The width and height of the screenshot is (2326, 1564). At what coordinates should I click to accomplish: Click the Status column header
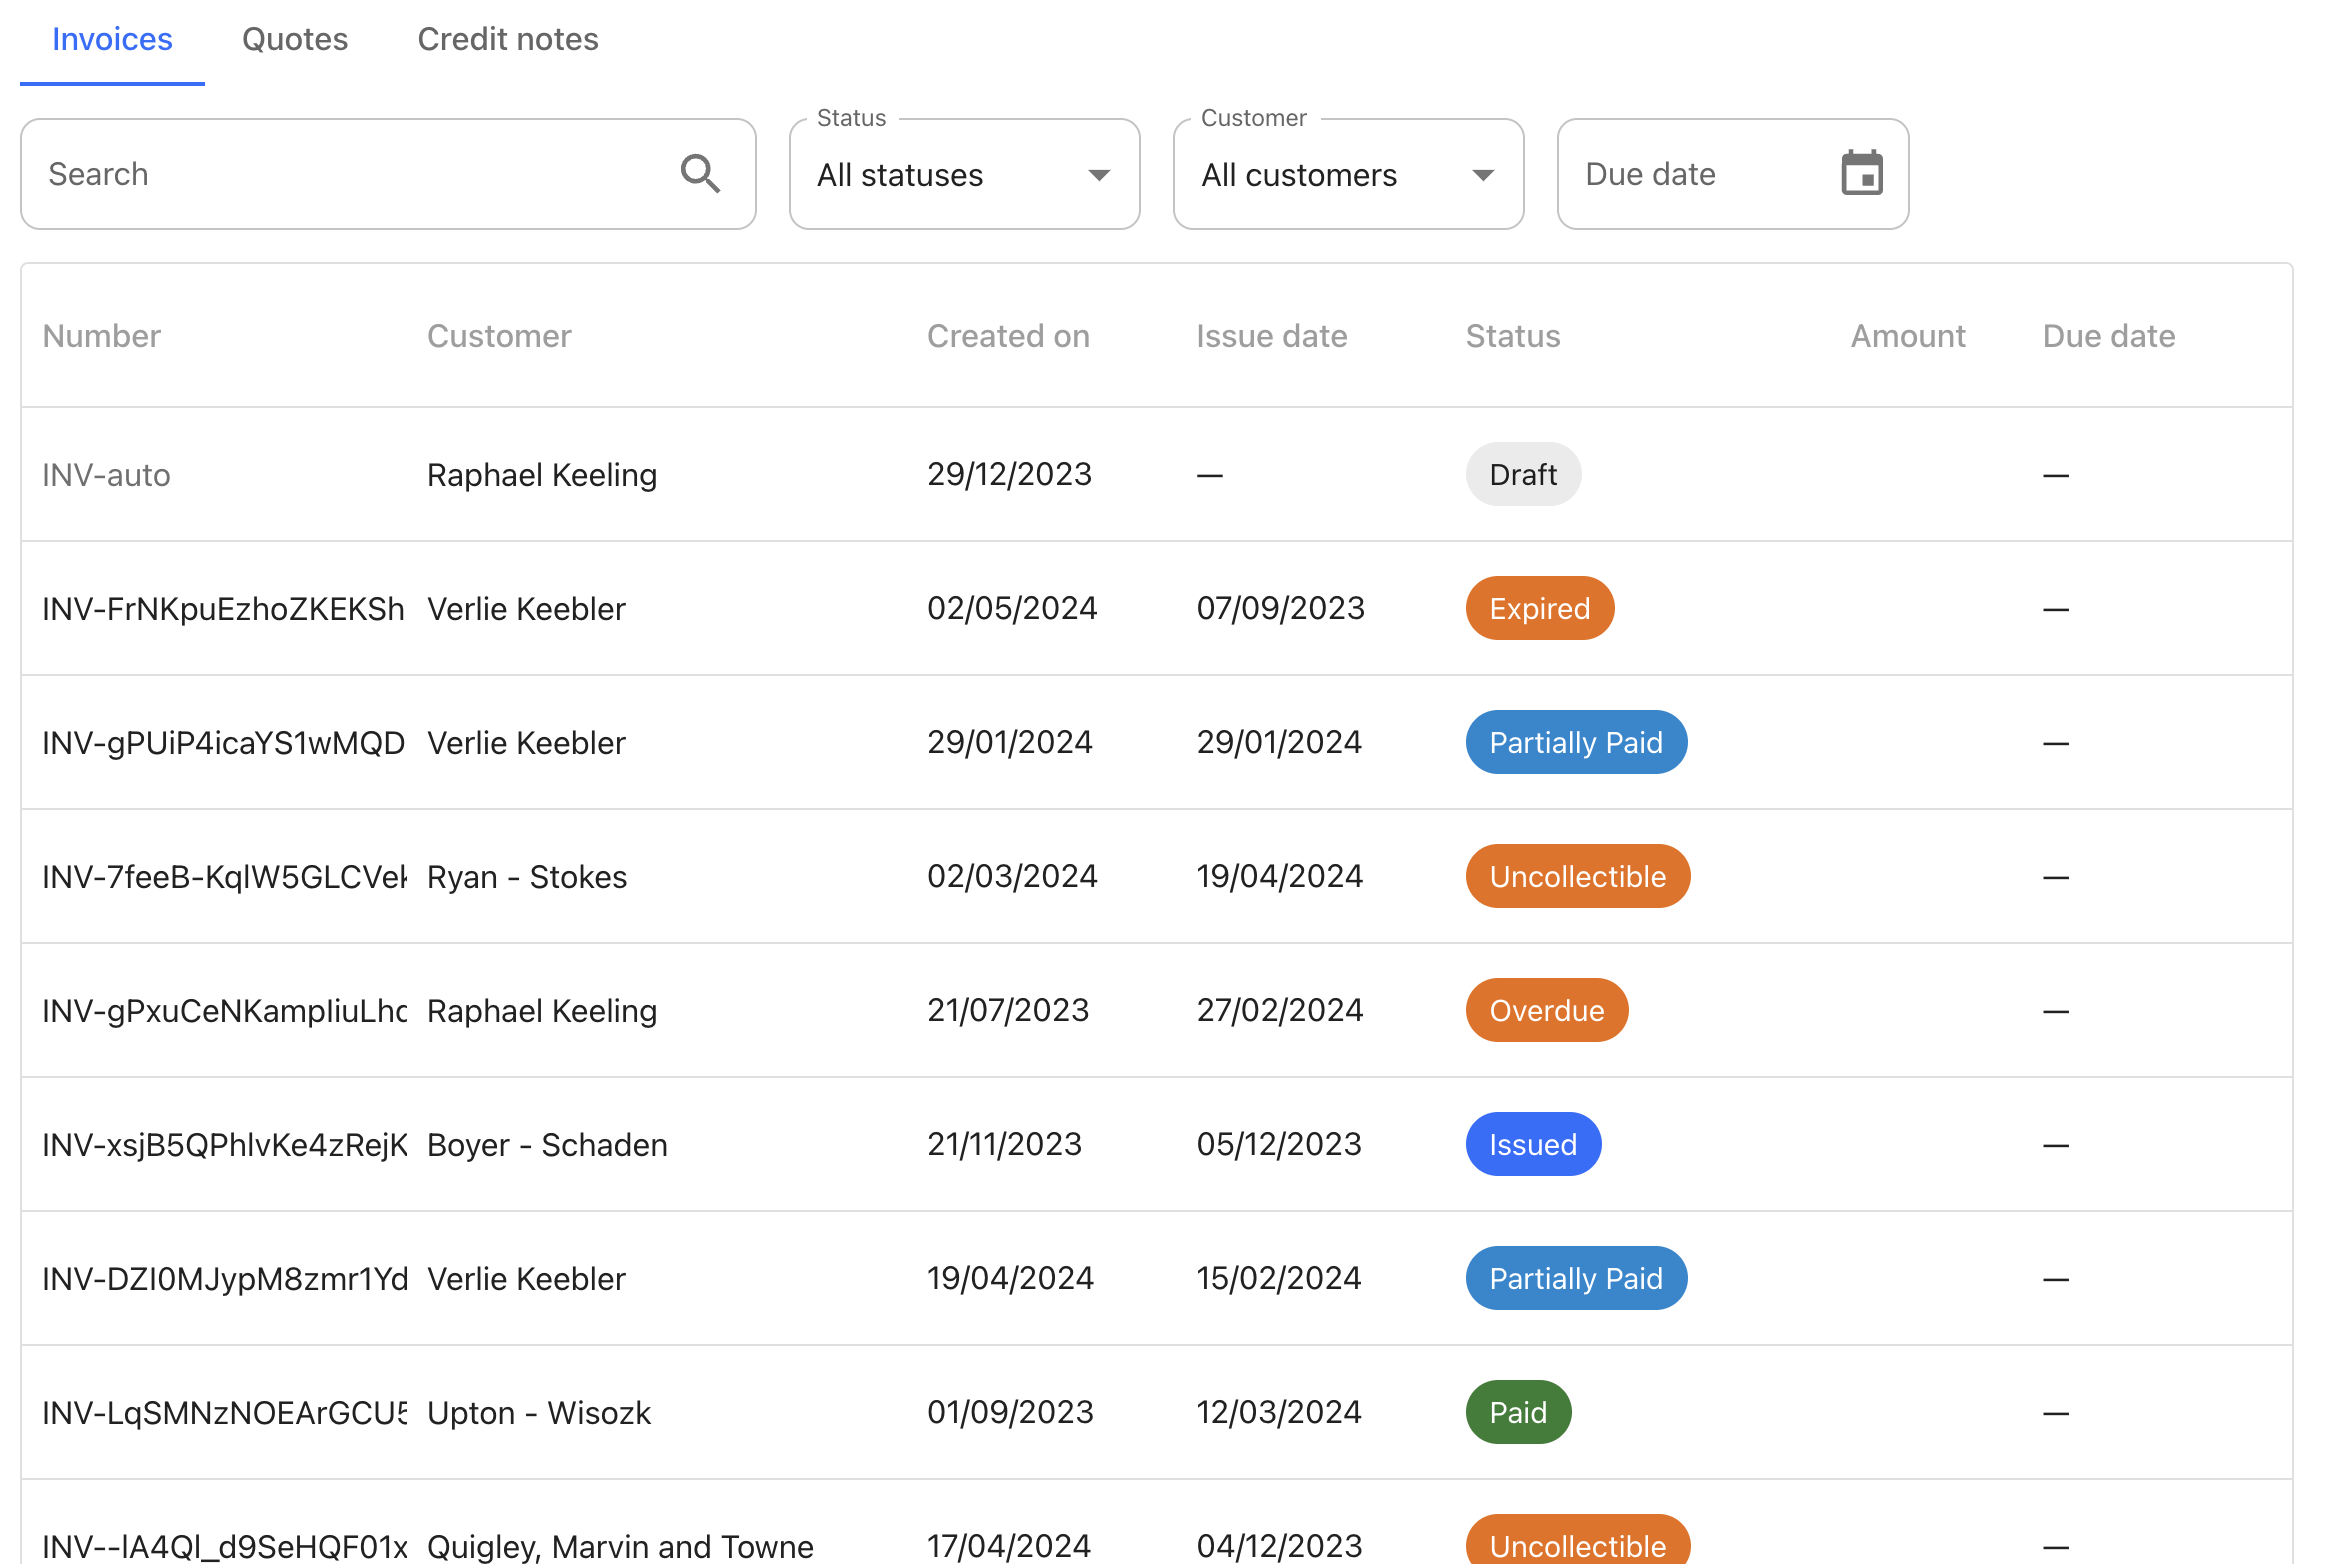point(1513,336)
